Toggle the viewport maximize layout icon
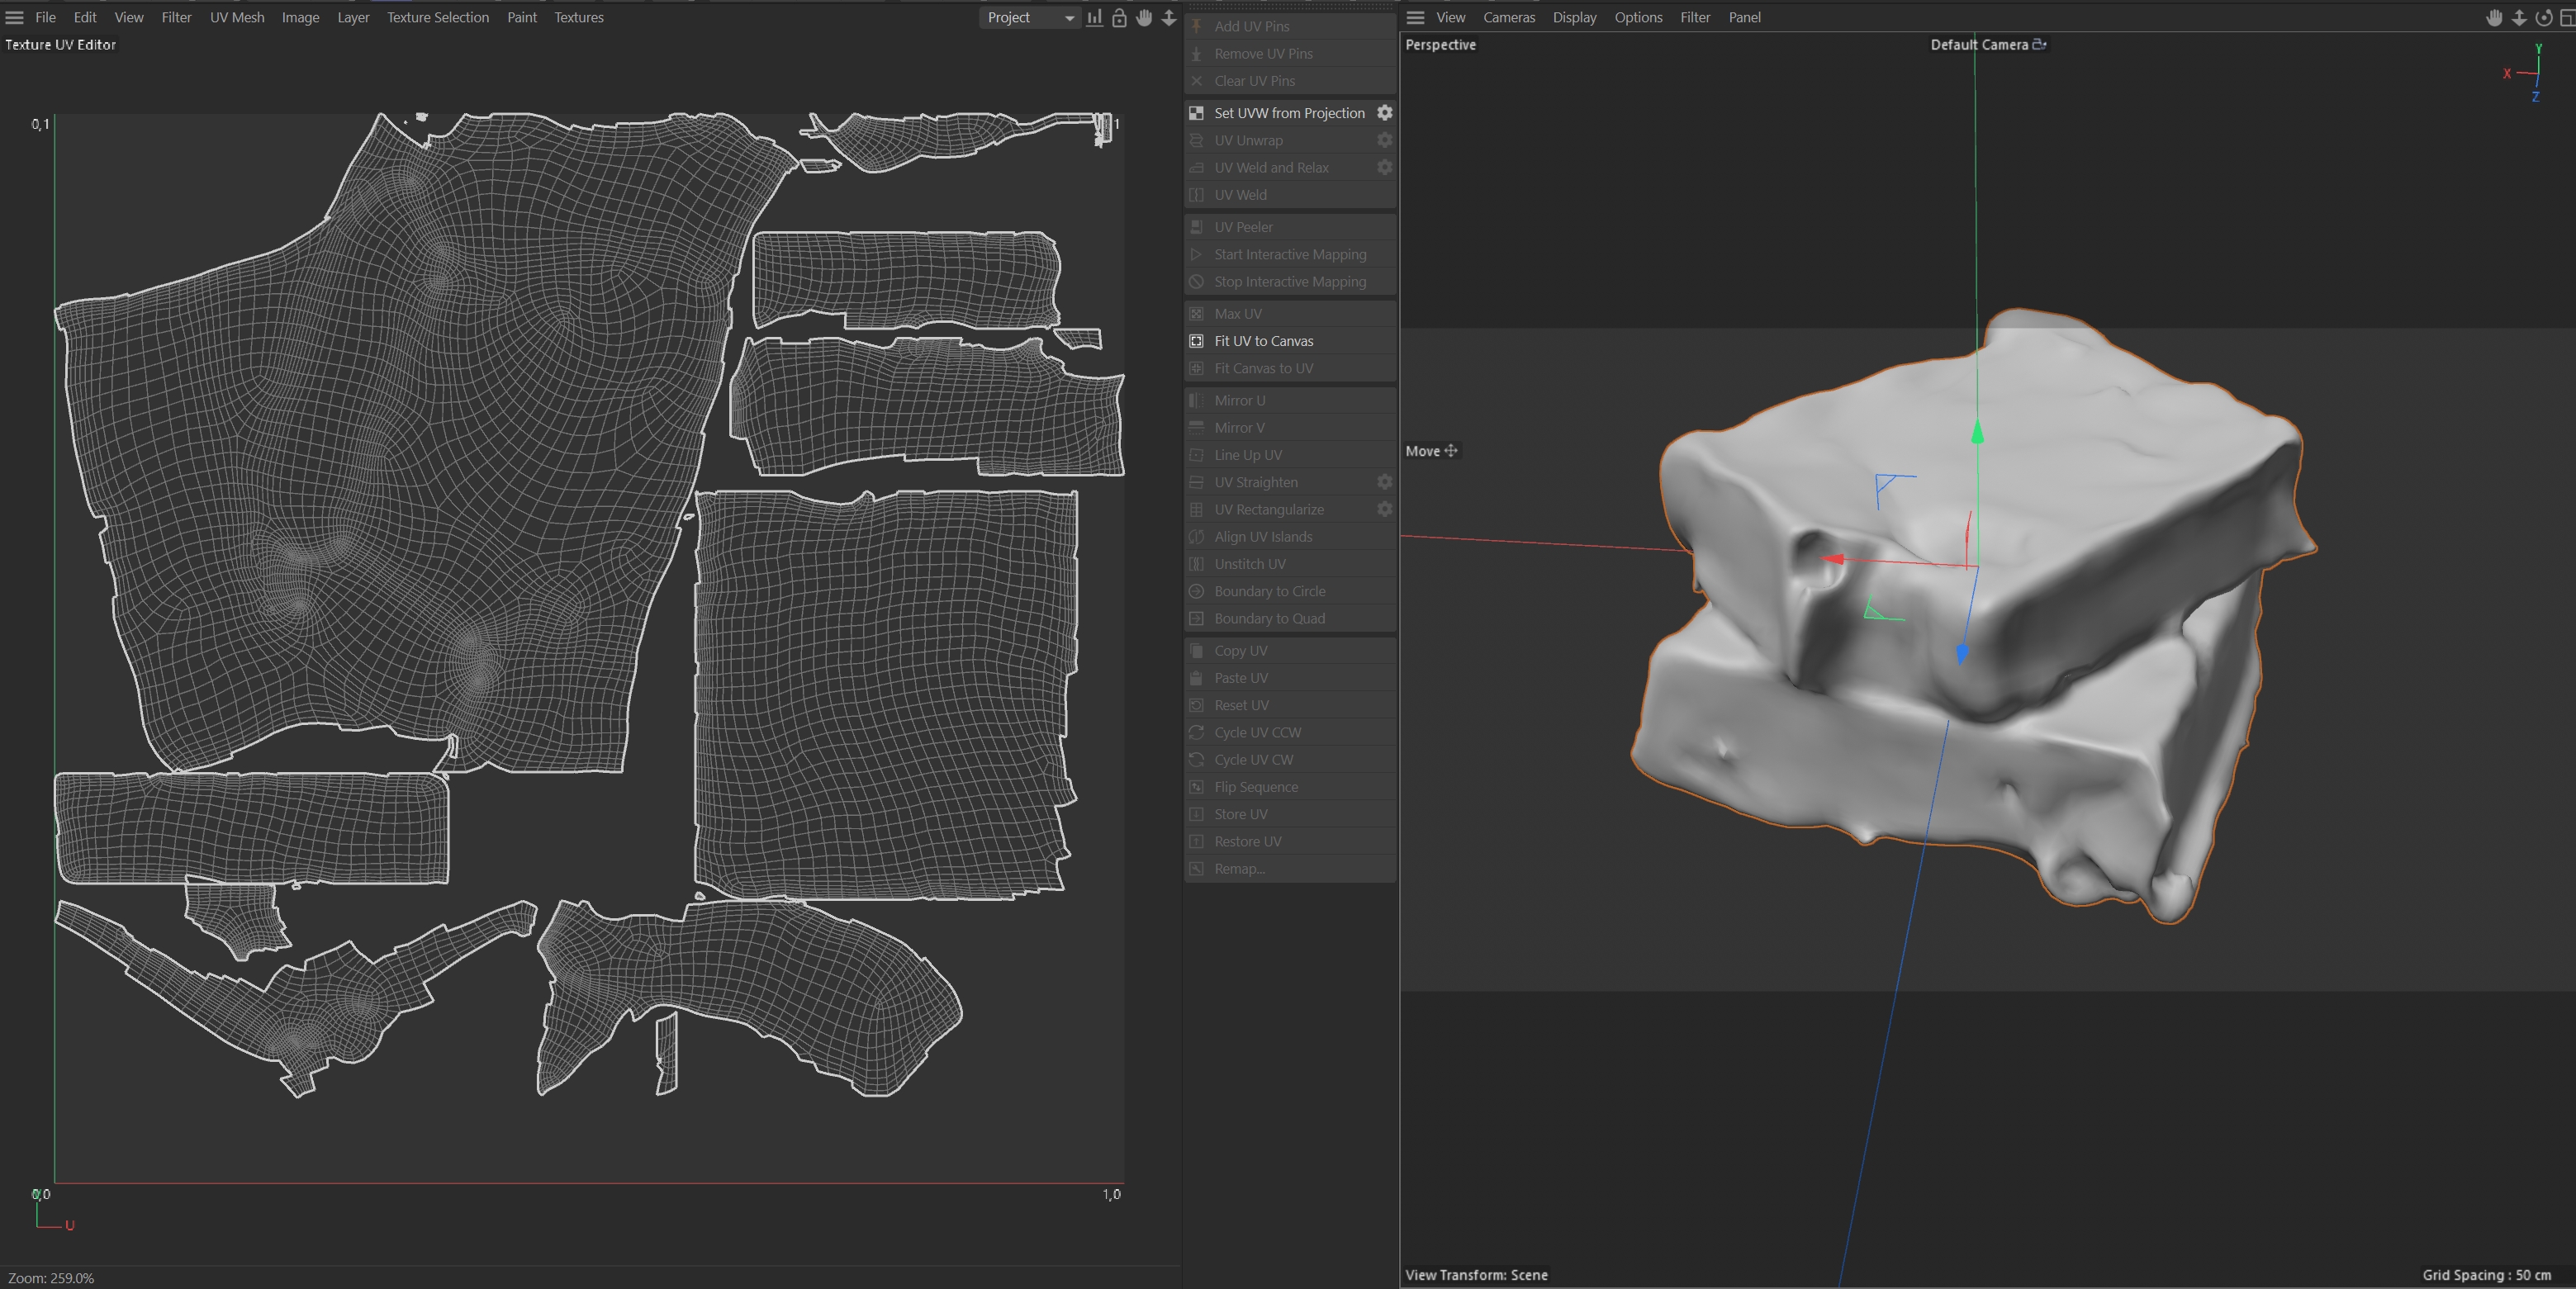The height and width of the screenshot is (1289, 2576). click(2566, 18)
